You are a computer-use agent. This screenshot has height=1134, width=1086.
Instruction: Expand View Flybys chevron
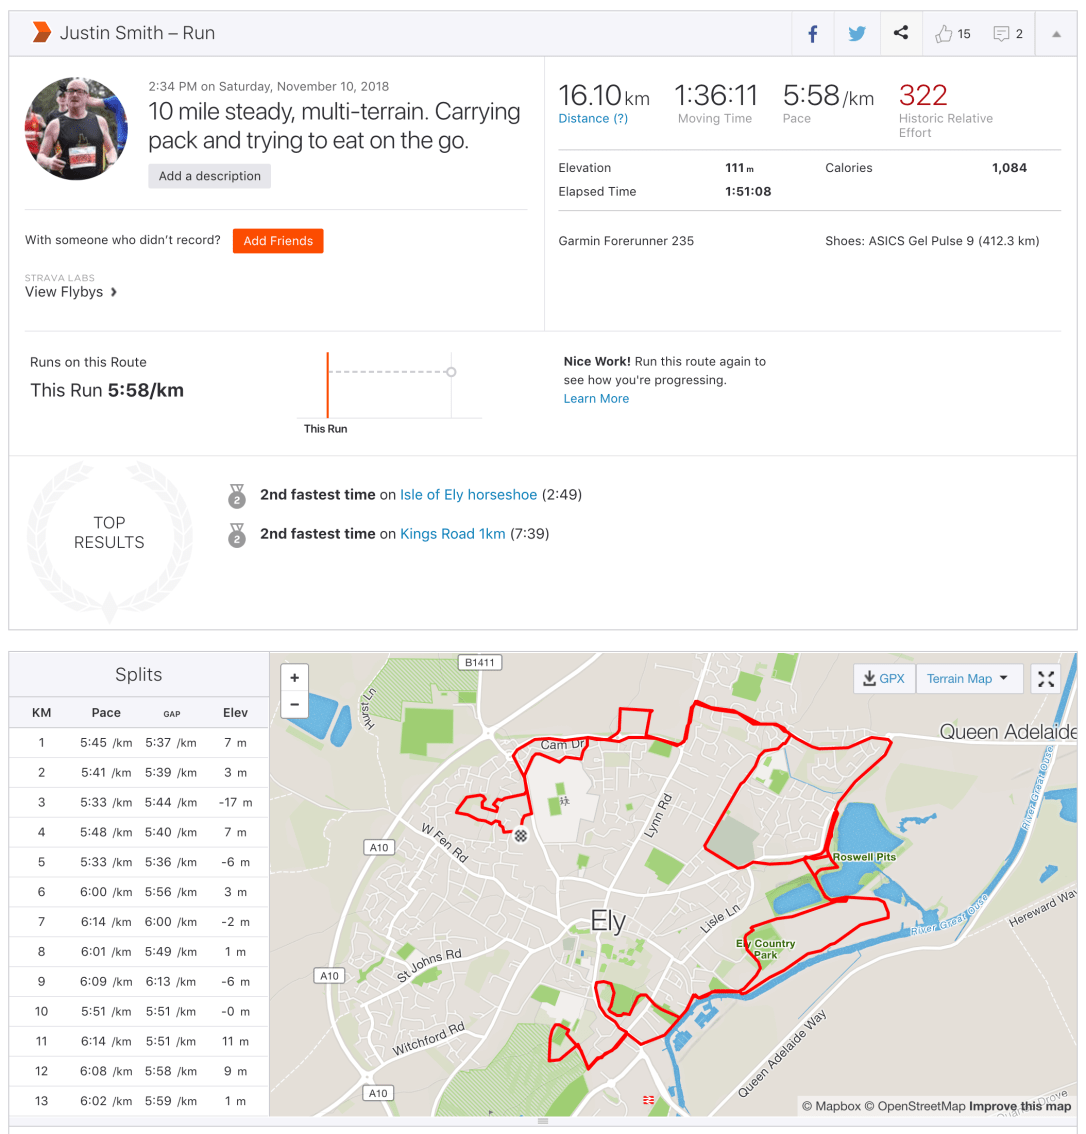click(x=114, y=292)
